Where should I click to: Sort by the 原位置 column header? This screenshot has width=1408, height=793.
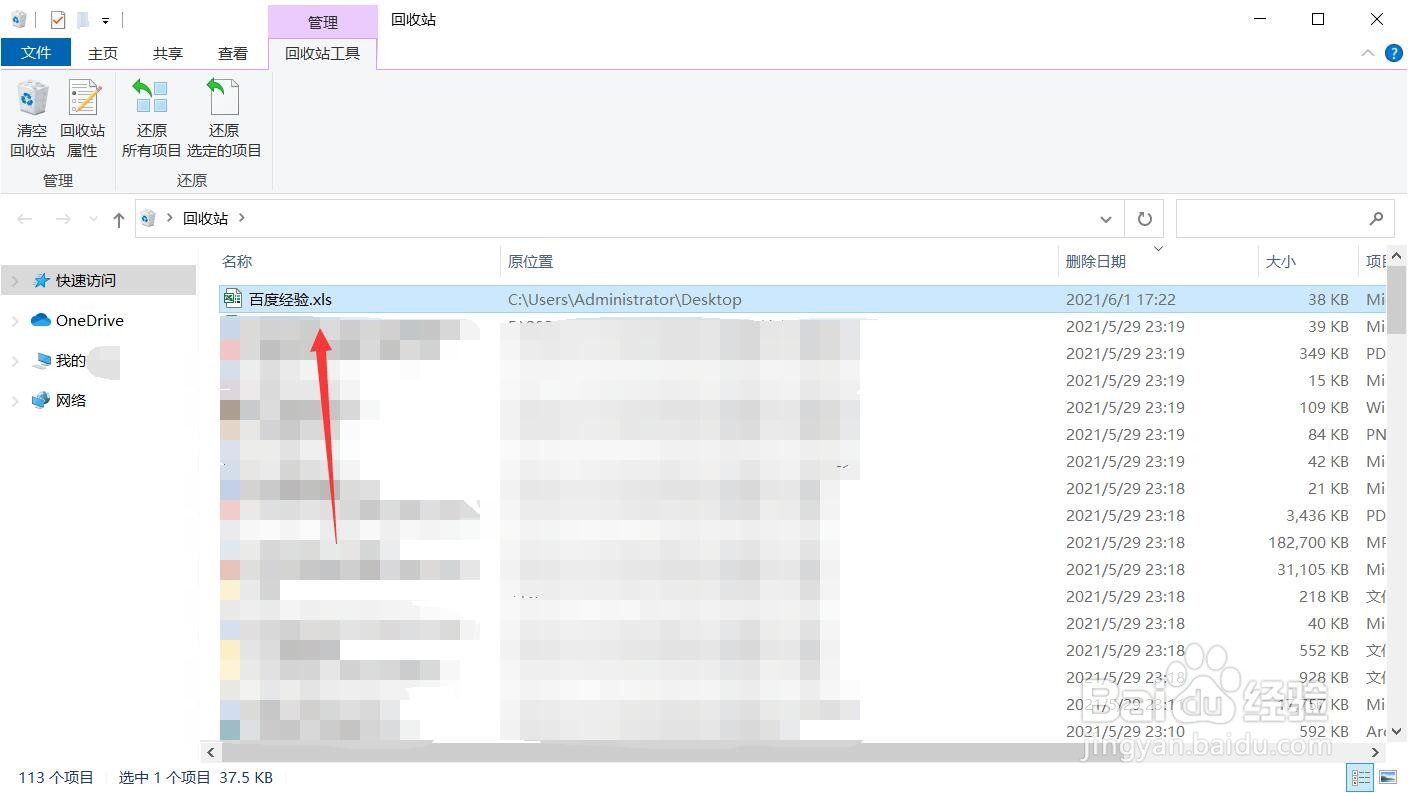pos(530,261)
